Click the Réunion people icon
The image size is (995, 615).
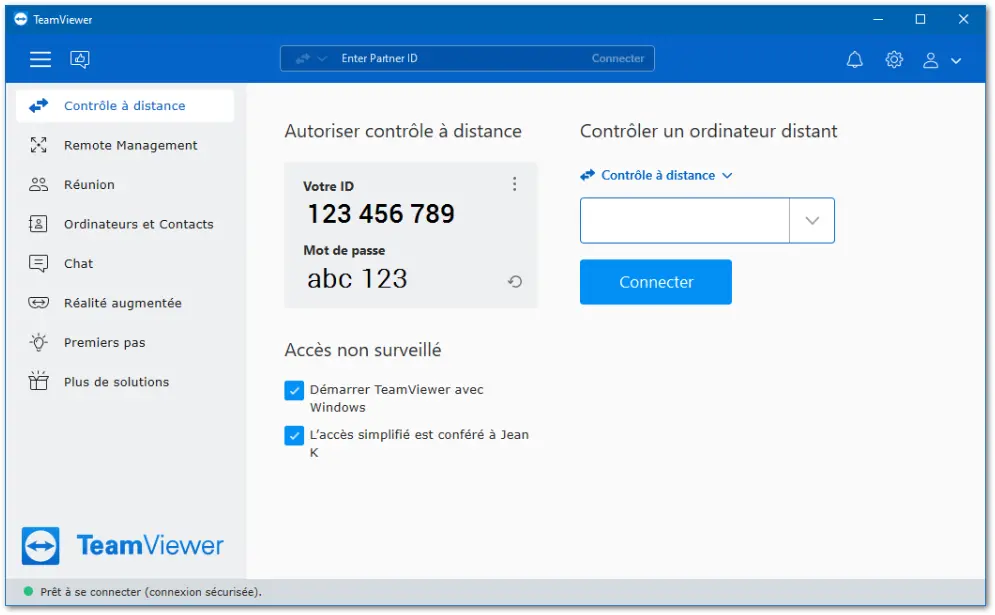[x=38, y=185]
